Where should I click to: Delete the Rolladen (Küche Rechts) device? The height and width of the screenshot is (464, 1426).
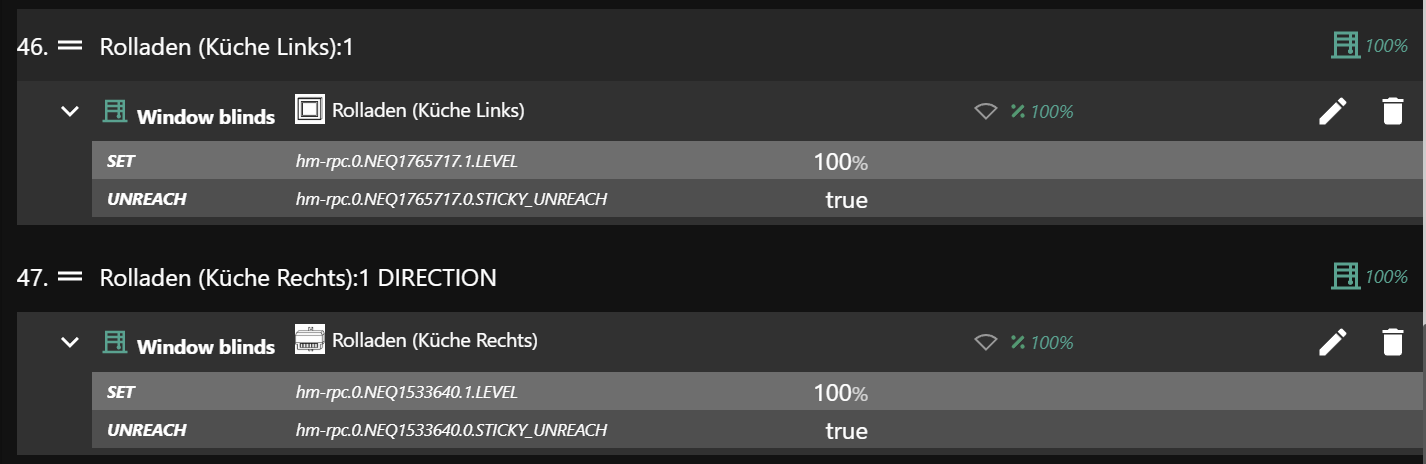(x=1392, y=342)
